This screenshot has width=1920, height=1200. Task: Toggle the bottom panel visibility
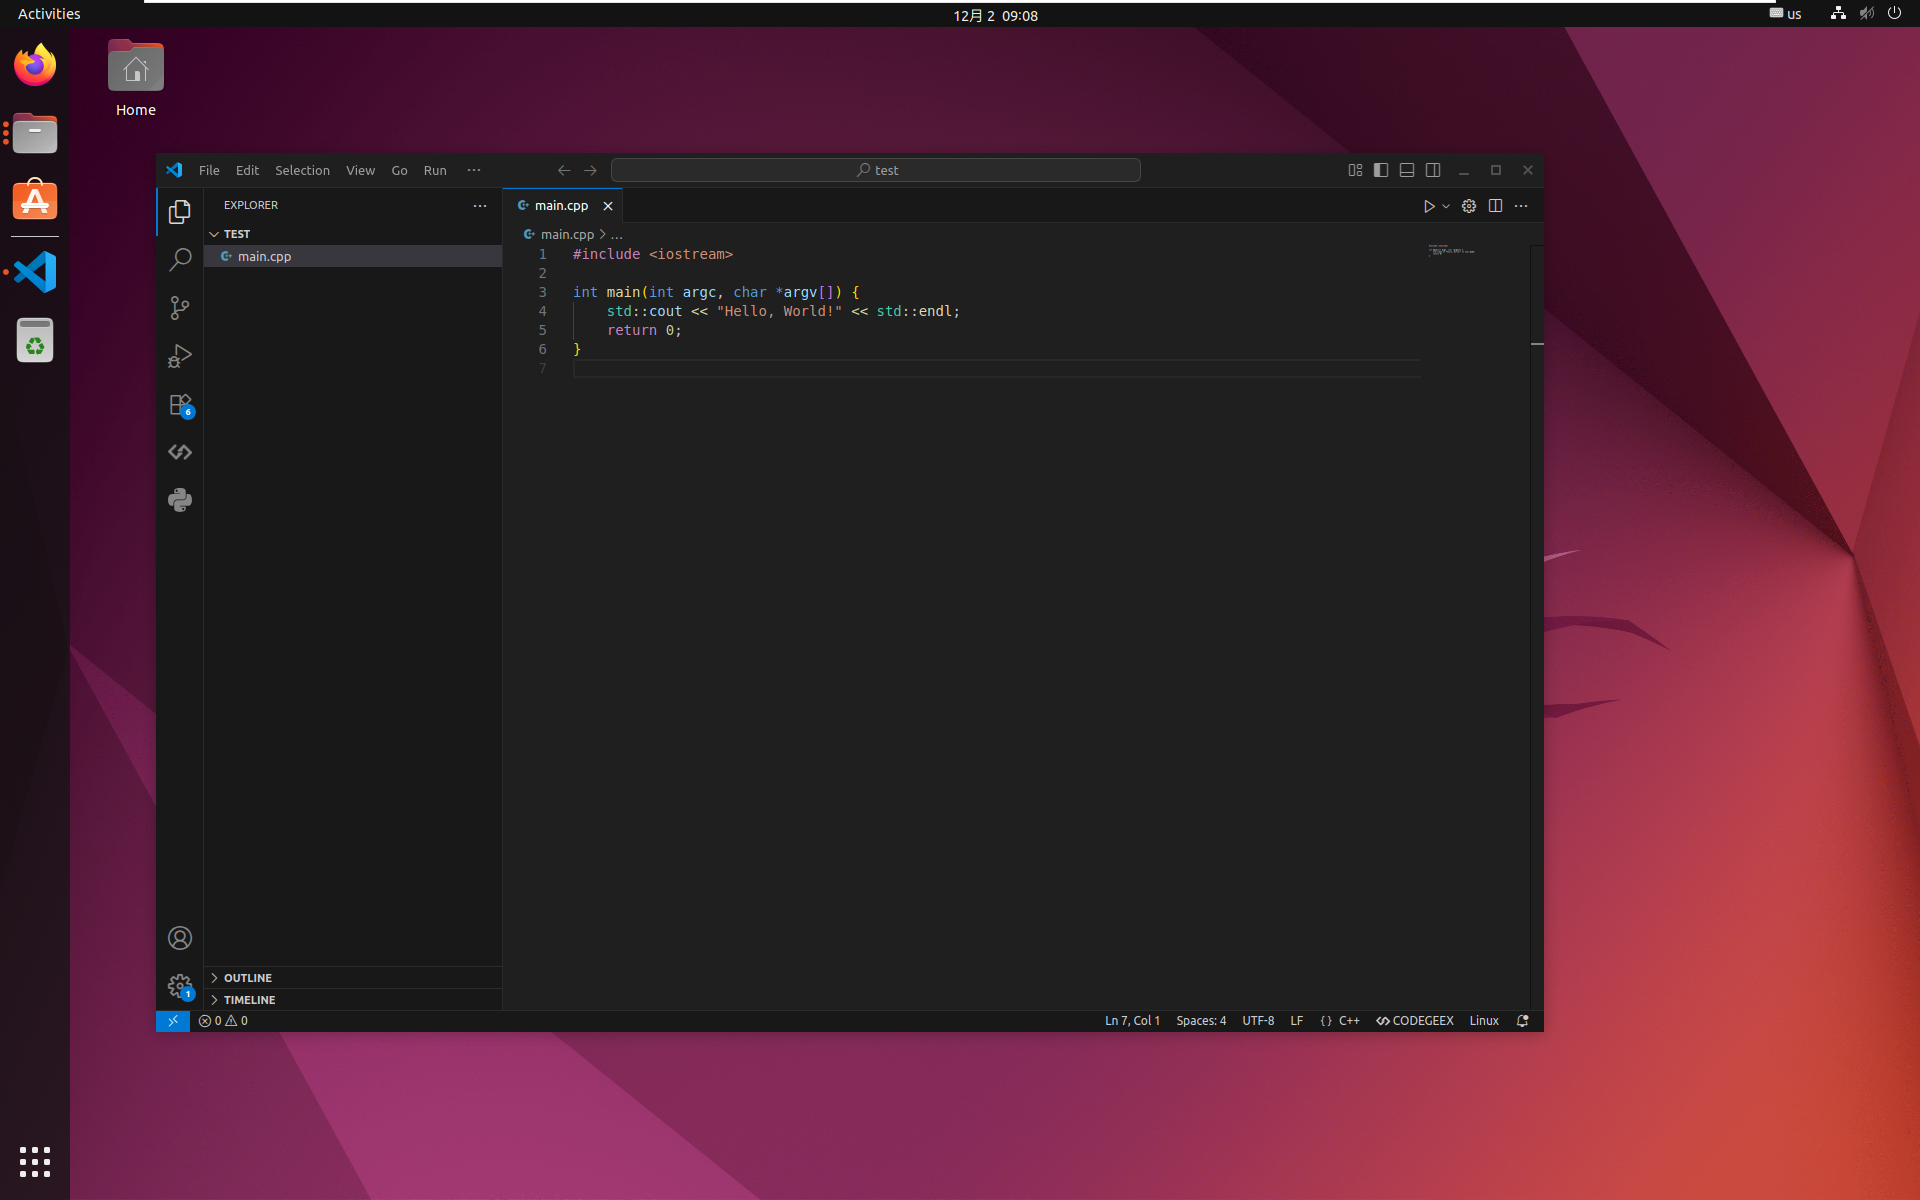[x=1407, y=170]
